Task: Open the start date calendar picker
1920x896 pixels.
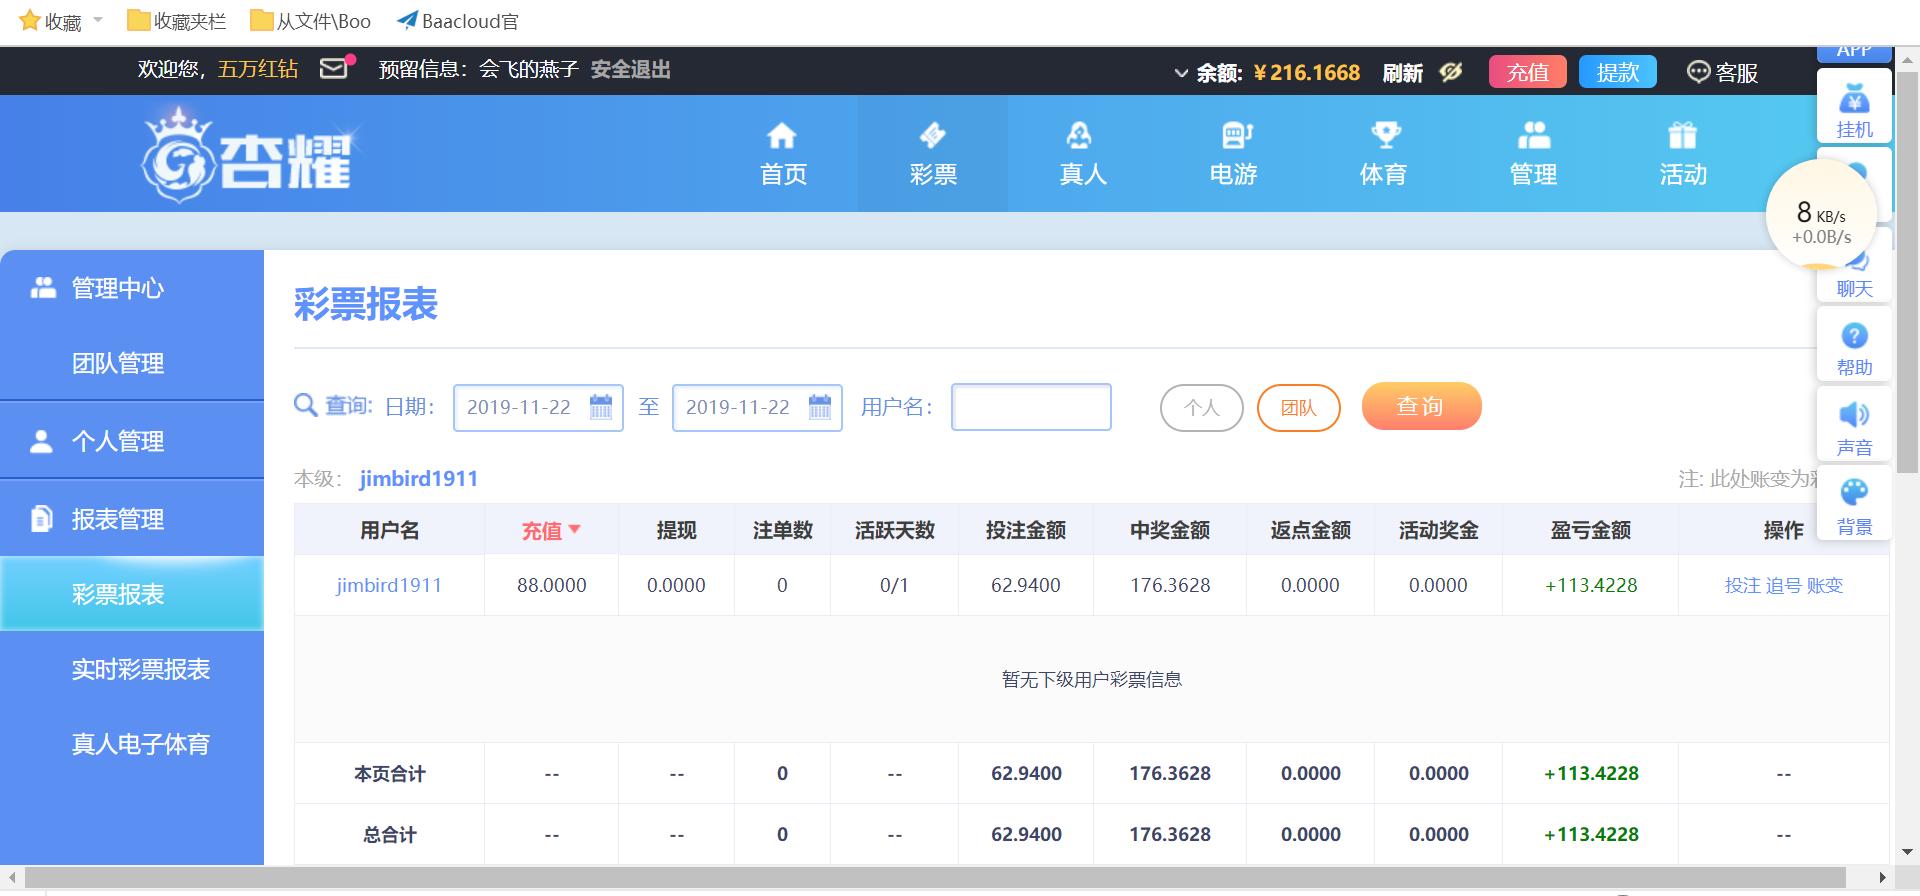Action: [x=601, y=407]
